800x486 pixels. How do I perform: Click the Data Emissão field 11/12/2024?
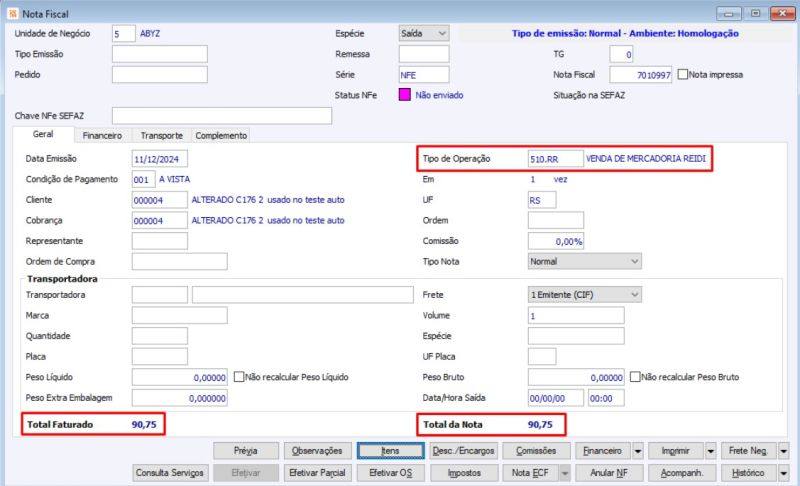160,159
